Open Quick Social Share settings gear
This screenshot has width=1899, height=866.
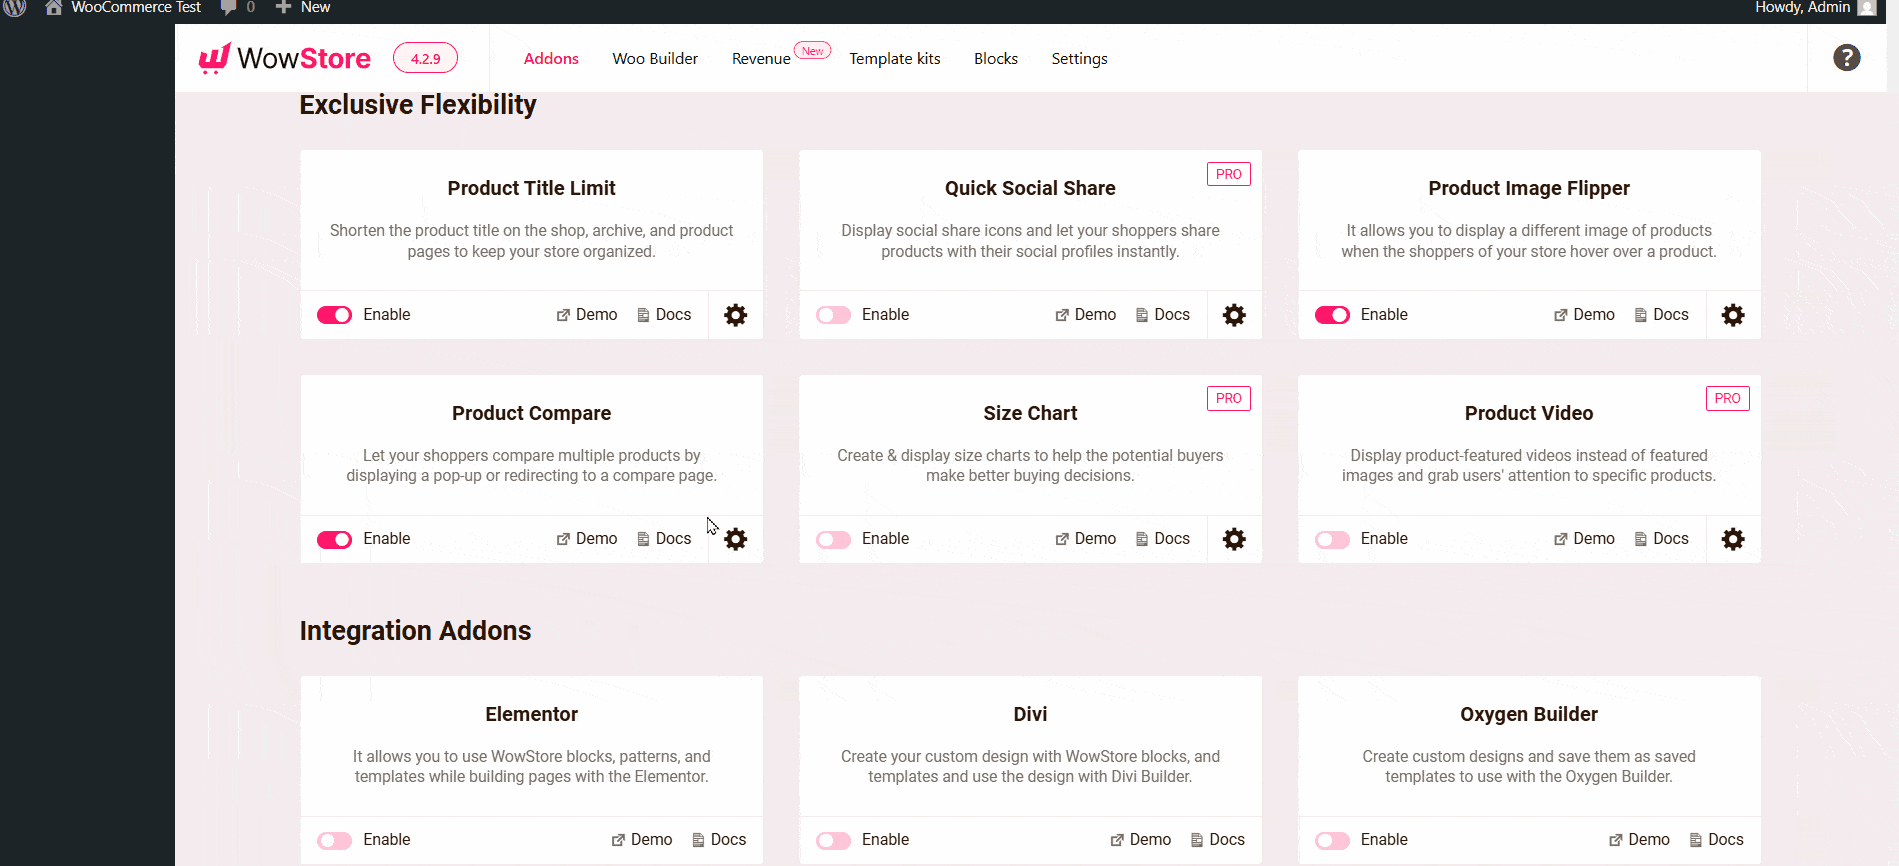1234,315
